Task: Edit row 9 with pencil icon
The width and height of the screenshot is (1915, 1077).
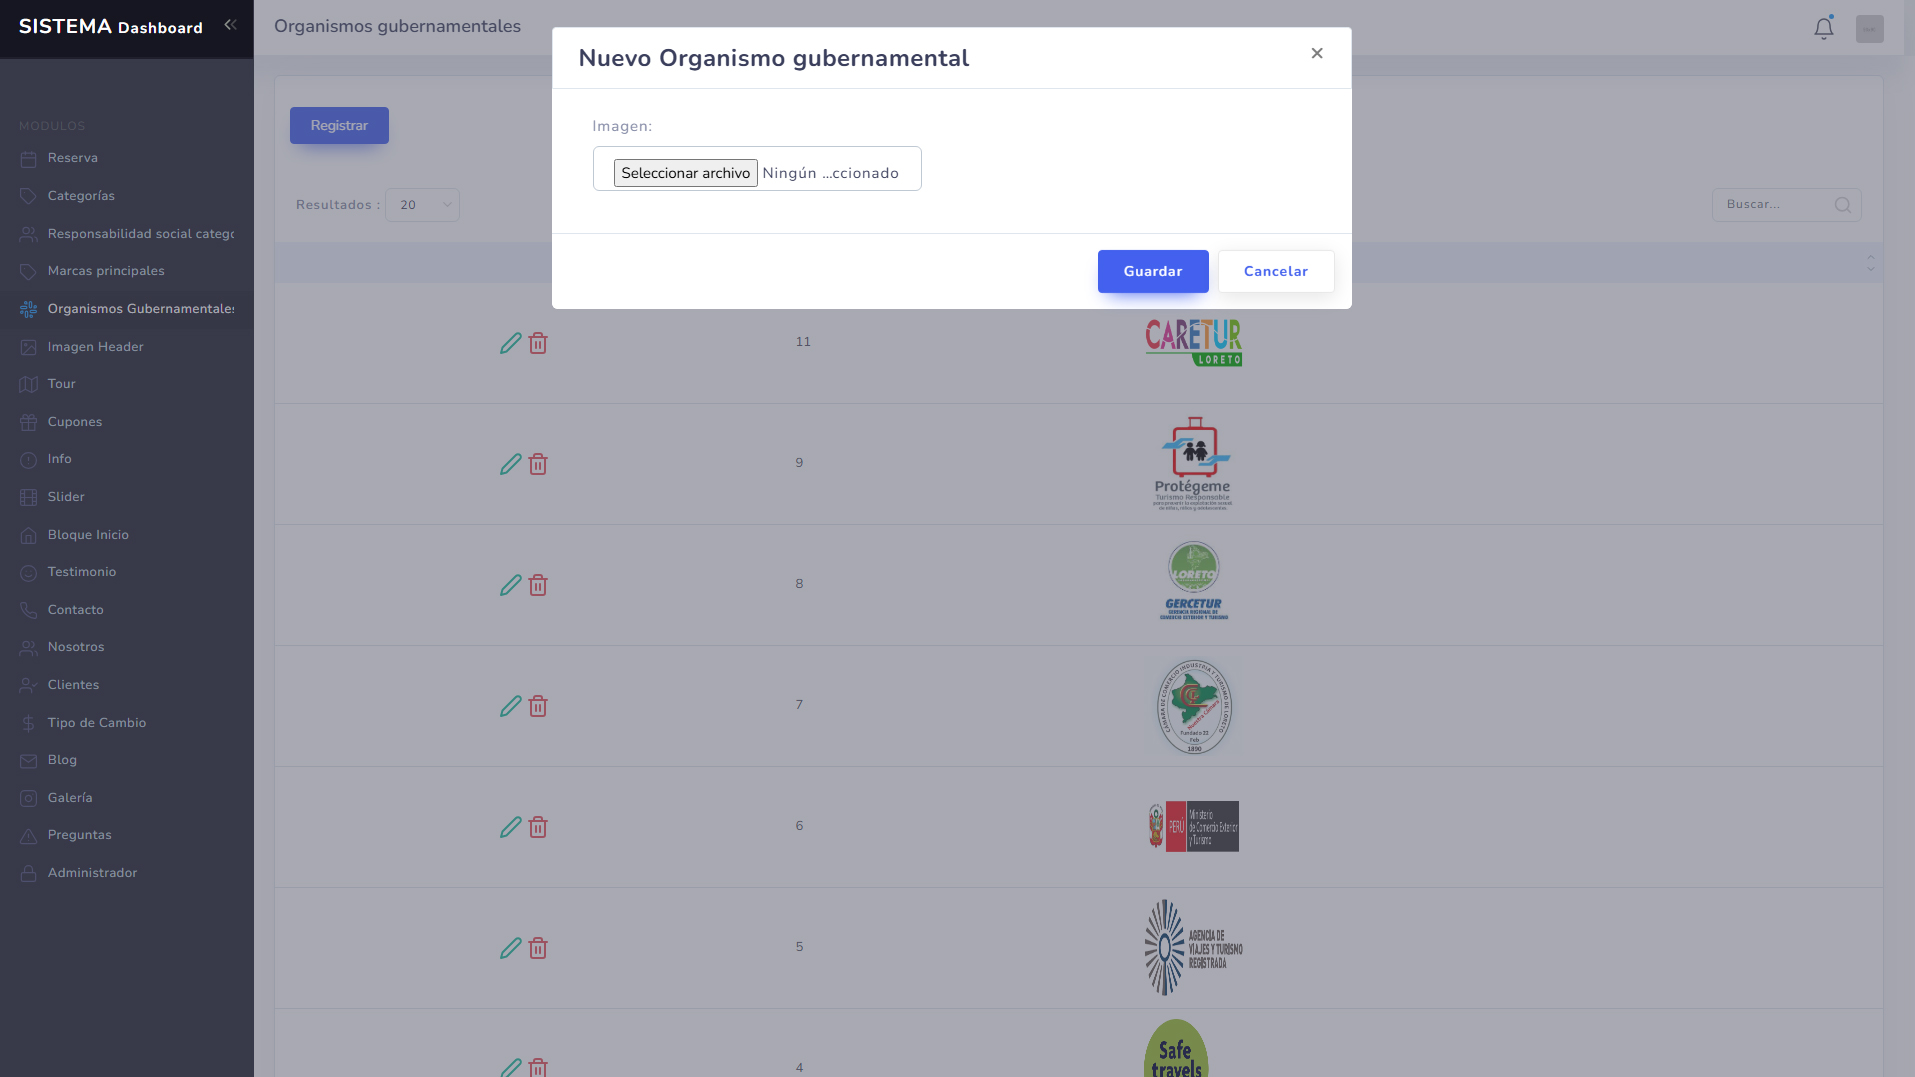Action: pos(510,464)
